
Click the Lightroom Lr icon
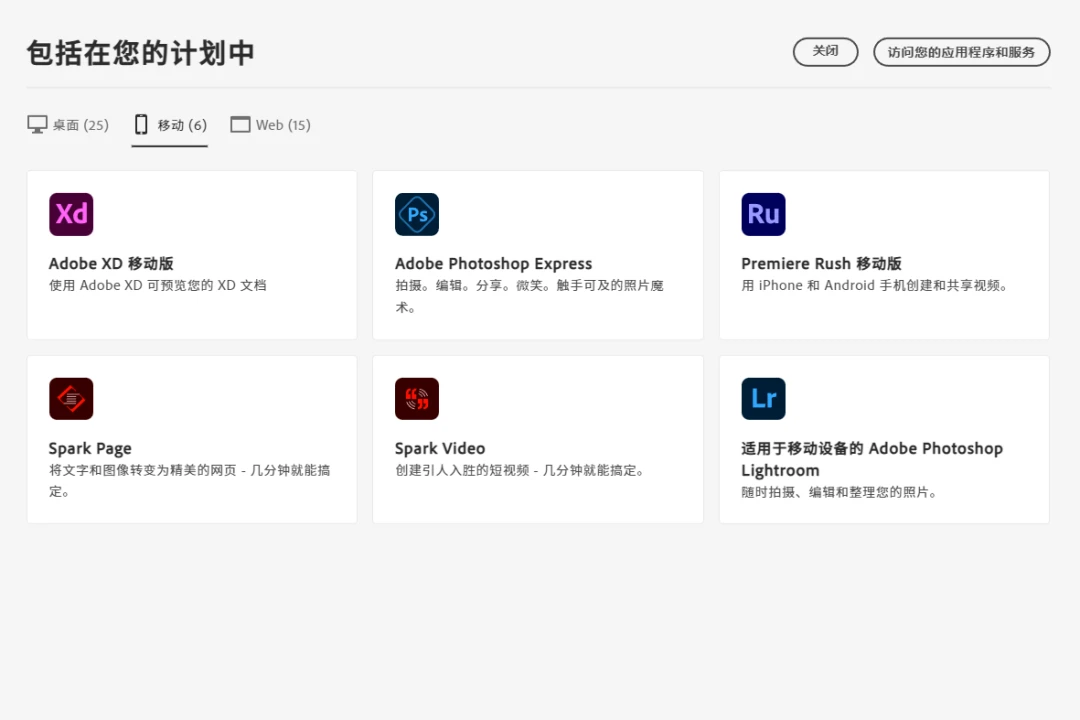(763, 399)
